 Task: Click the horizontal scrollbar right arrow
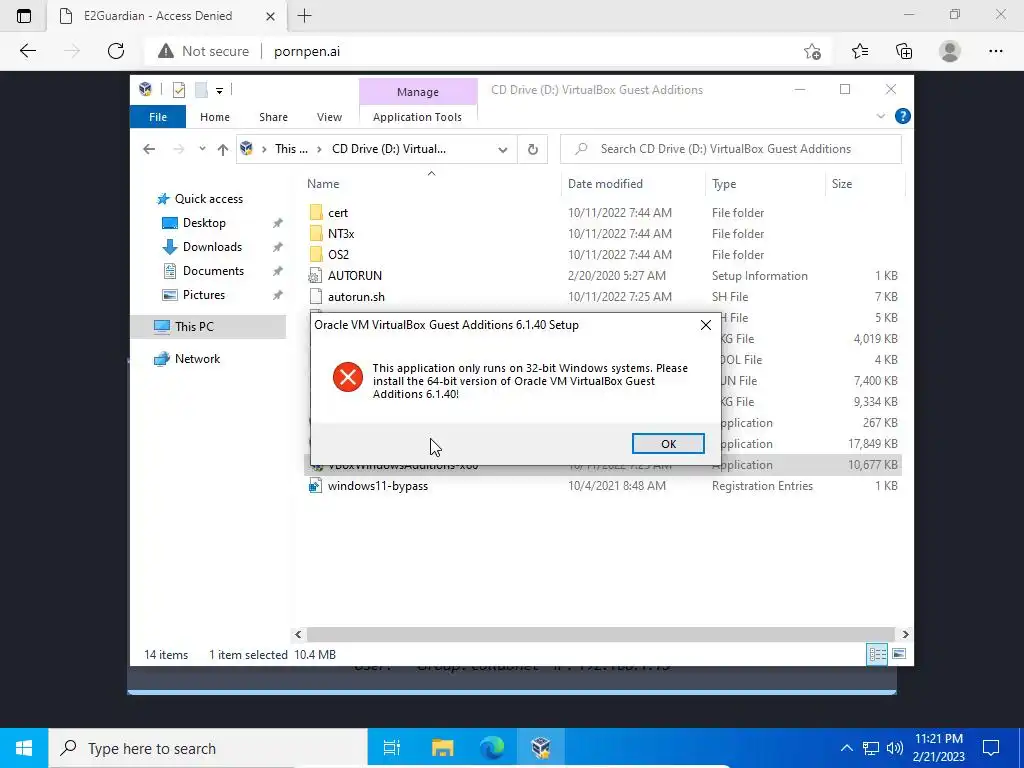tap(905, 634)
